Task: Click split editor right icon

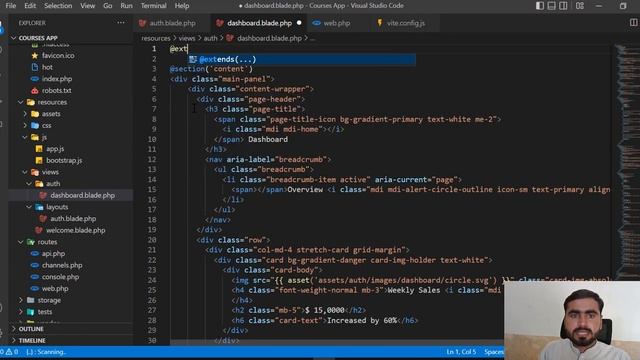Action: tap(633, 23)
